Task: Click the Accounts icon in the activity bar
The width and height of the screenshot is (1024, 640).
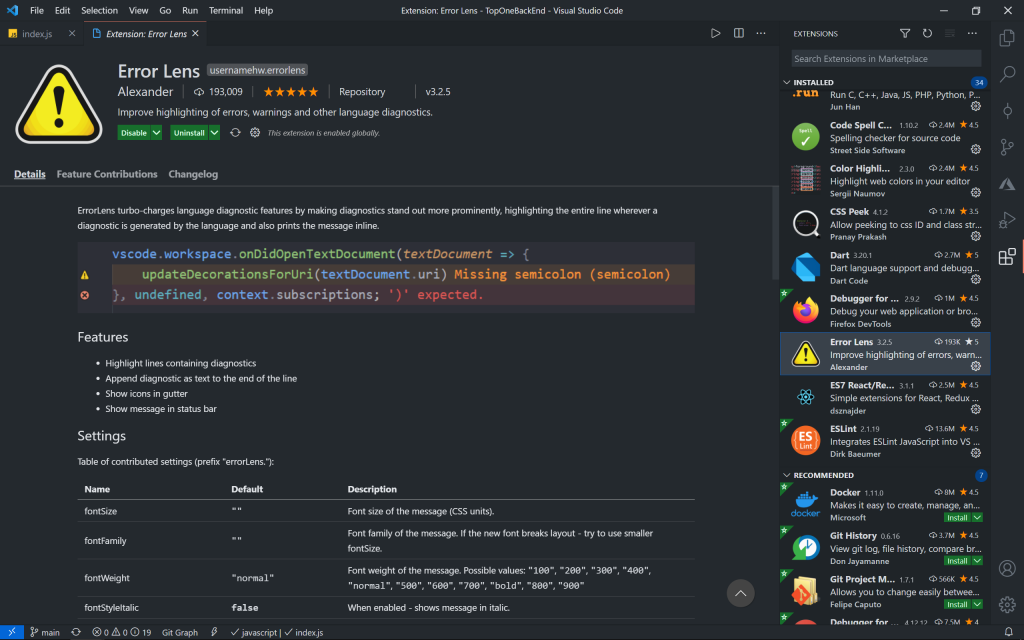Action: (1007, 568)
